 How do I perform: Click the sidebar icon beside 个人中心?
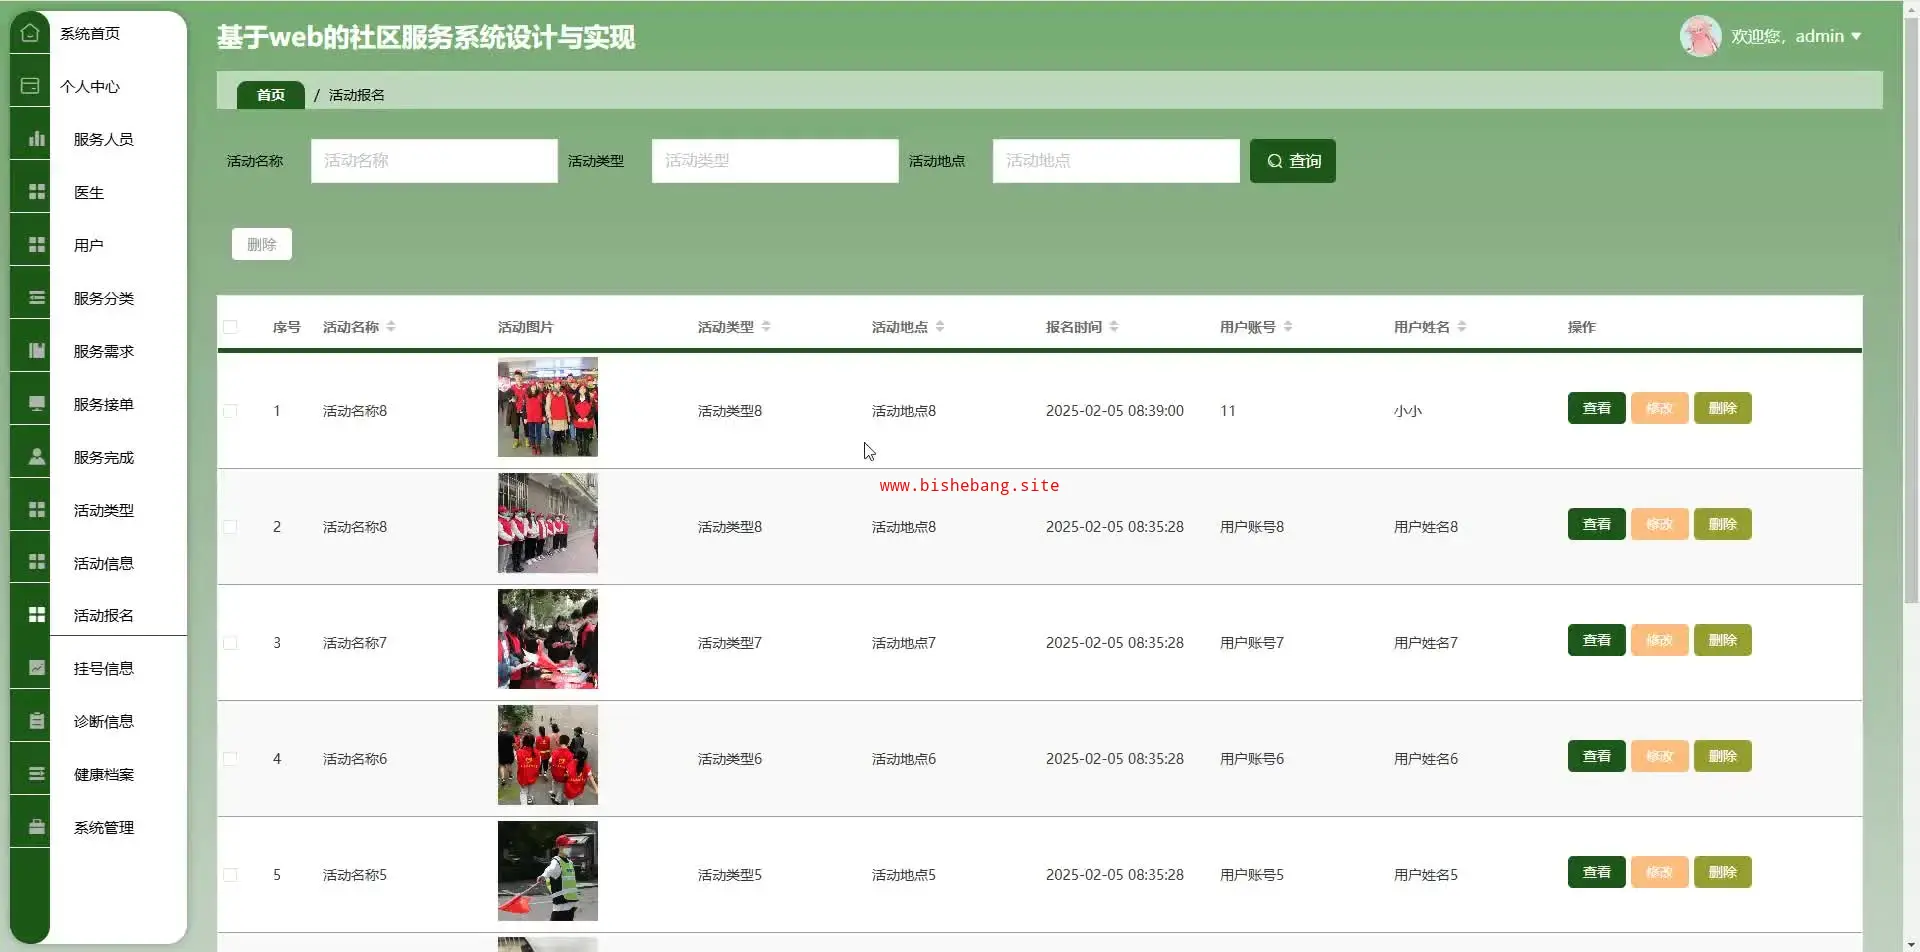30,86
